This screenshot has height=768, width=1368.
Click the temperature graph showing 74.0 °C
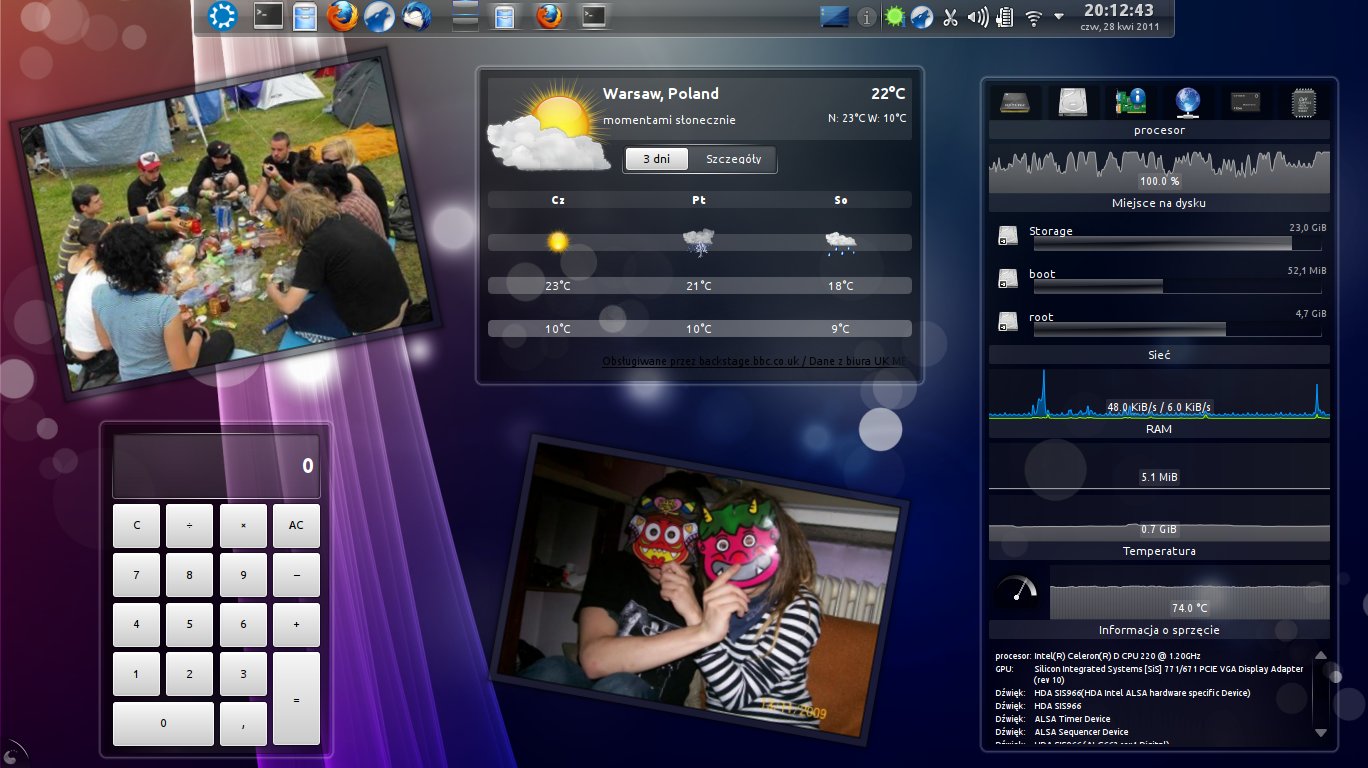click(x=1189, y=591)
